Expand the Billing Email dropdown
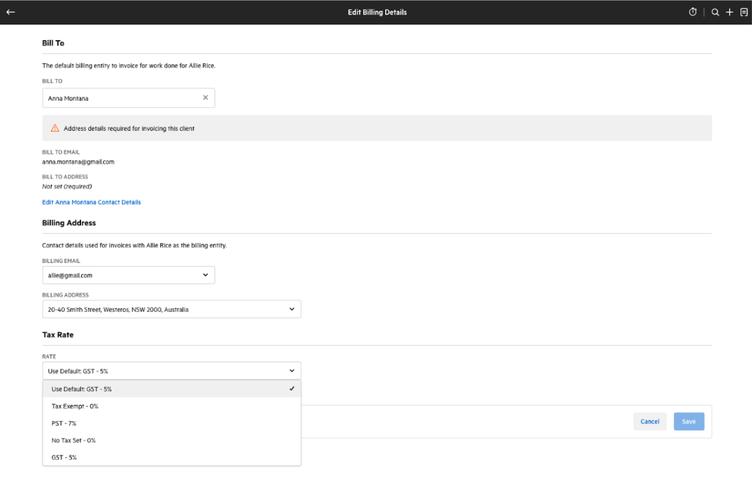 (x=129, y=275)
